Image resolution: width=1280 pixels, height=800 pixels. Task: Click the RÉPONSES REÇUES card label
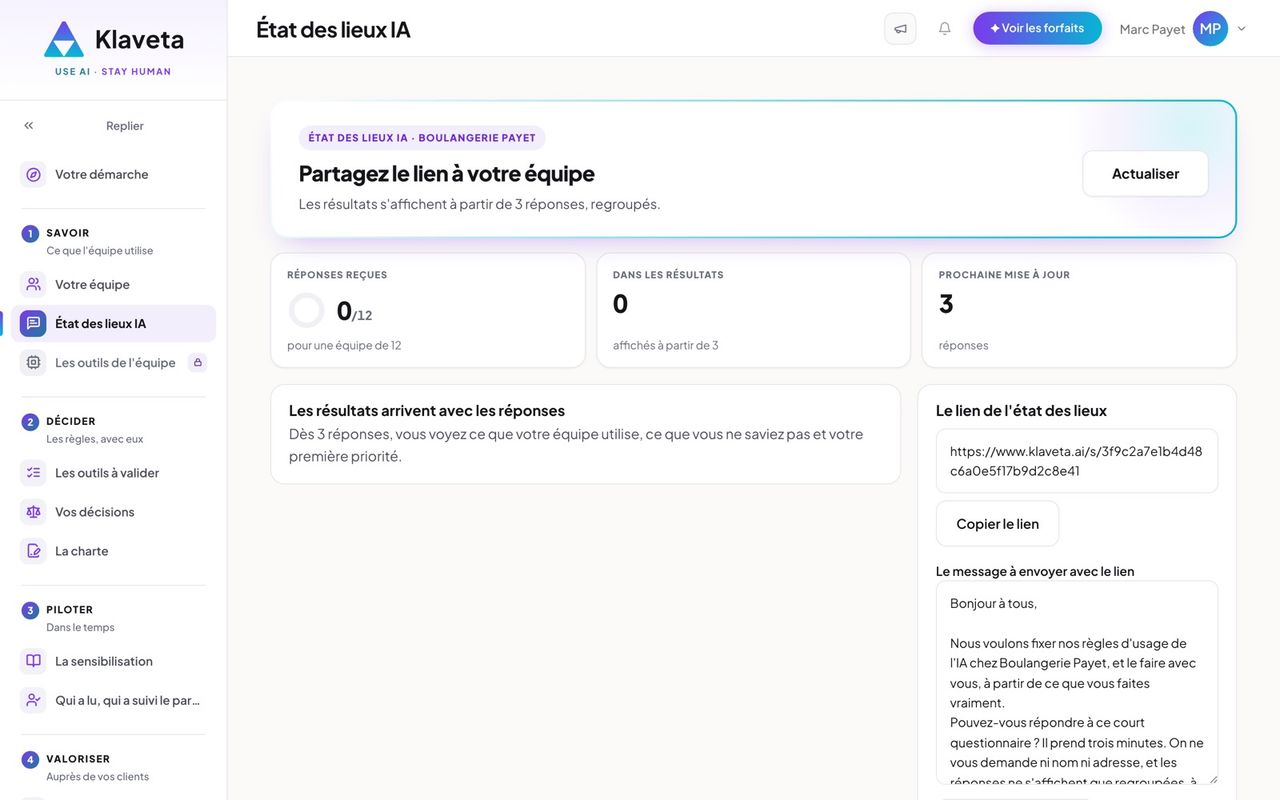click(337, 275)
